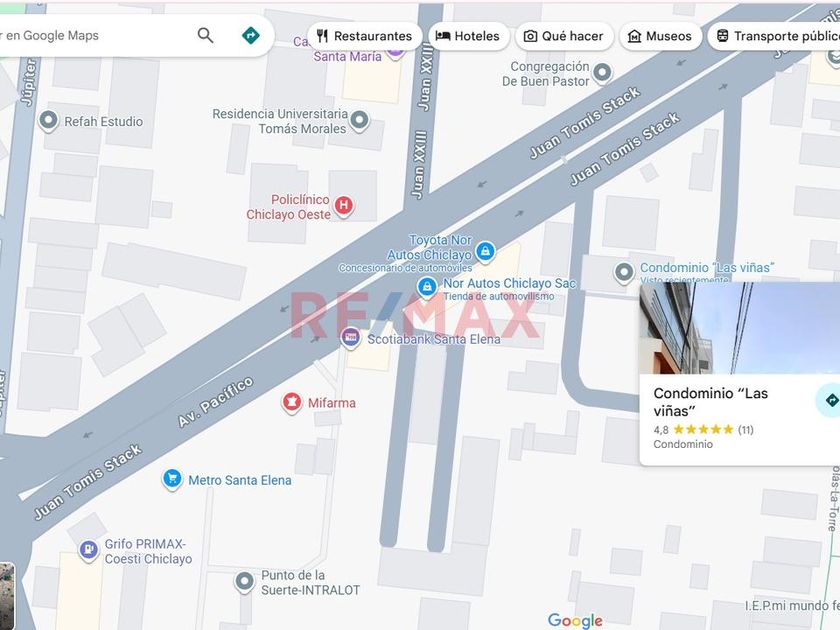The height and width of the screenshot is (630, 840).
Task: Click the Policlínico Chiclayo Oeste label
Action: [288, 207]
